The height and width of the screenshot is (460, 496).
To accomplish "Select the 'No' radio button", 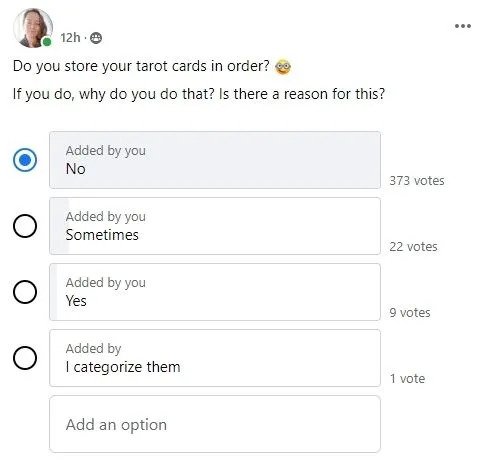I will [25, 160].
